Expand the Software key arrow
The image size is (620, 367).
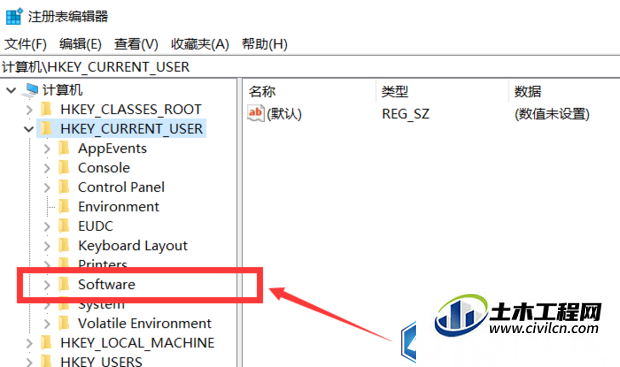47,284
